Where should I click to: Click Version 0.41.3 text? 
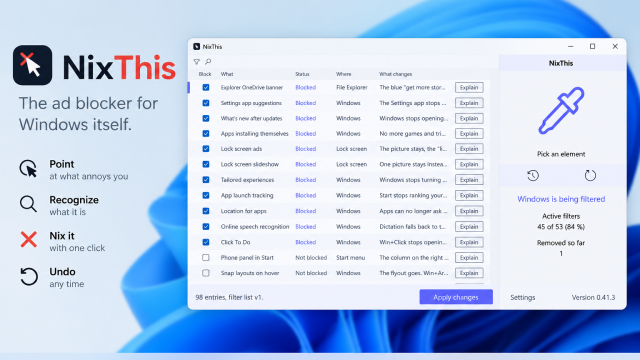[x=593, y=298]
